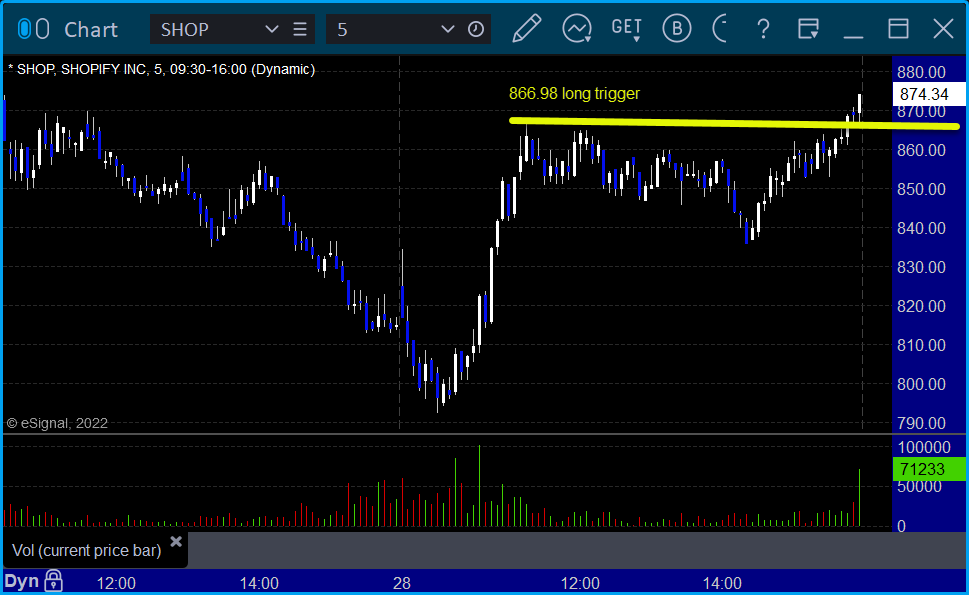Select the yellow long trigger line

734,124
